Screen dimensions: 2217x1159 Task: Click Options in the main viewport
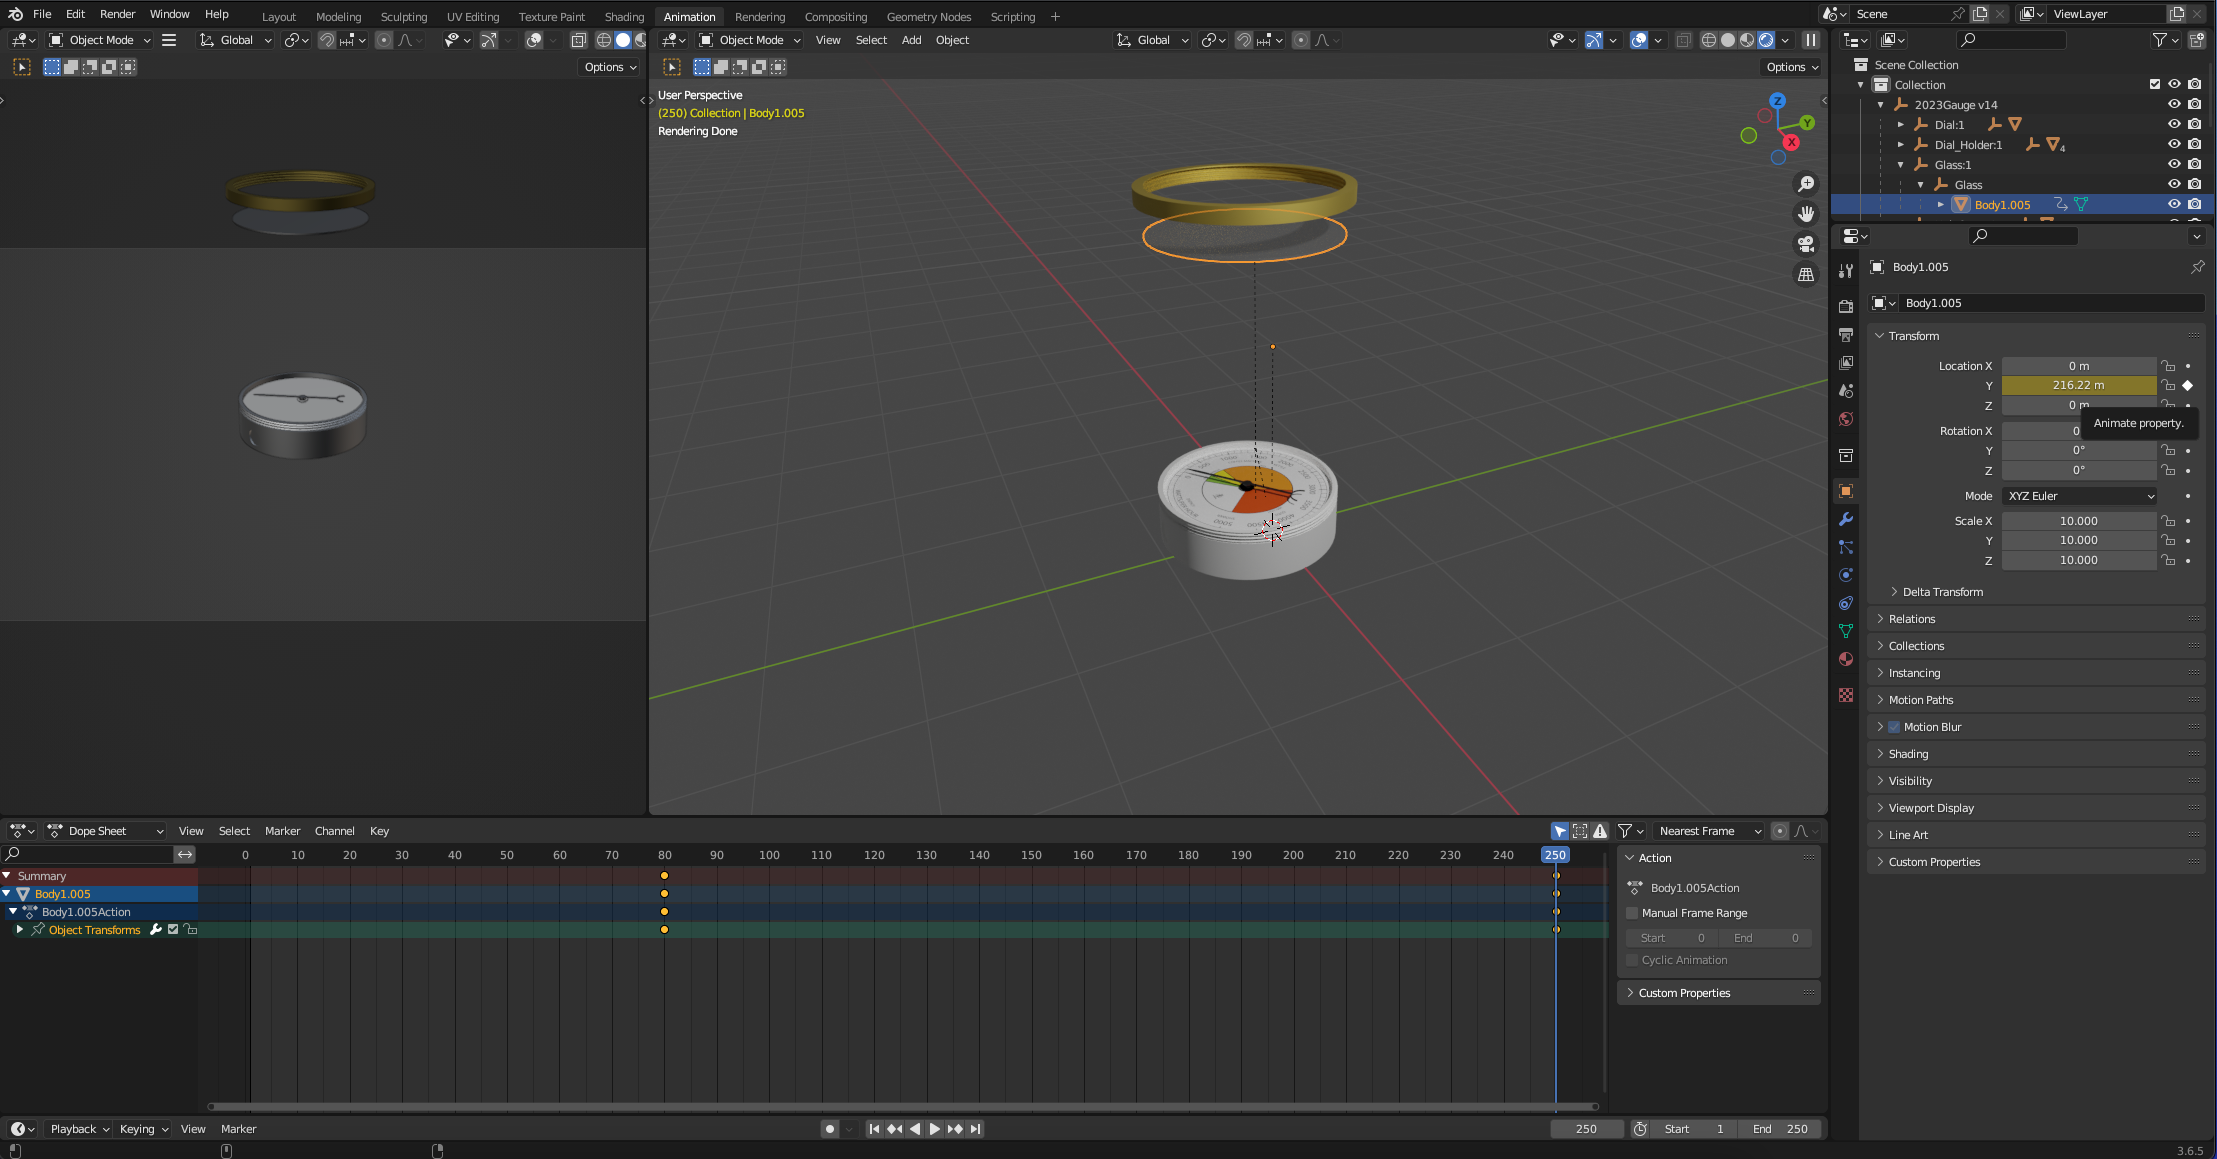pos(1791,67)
